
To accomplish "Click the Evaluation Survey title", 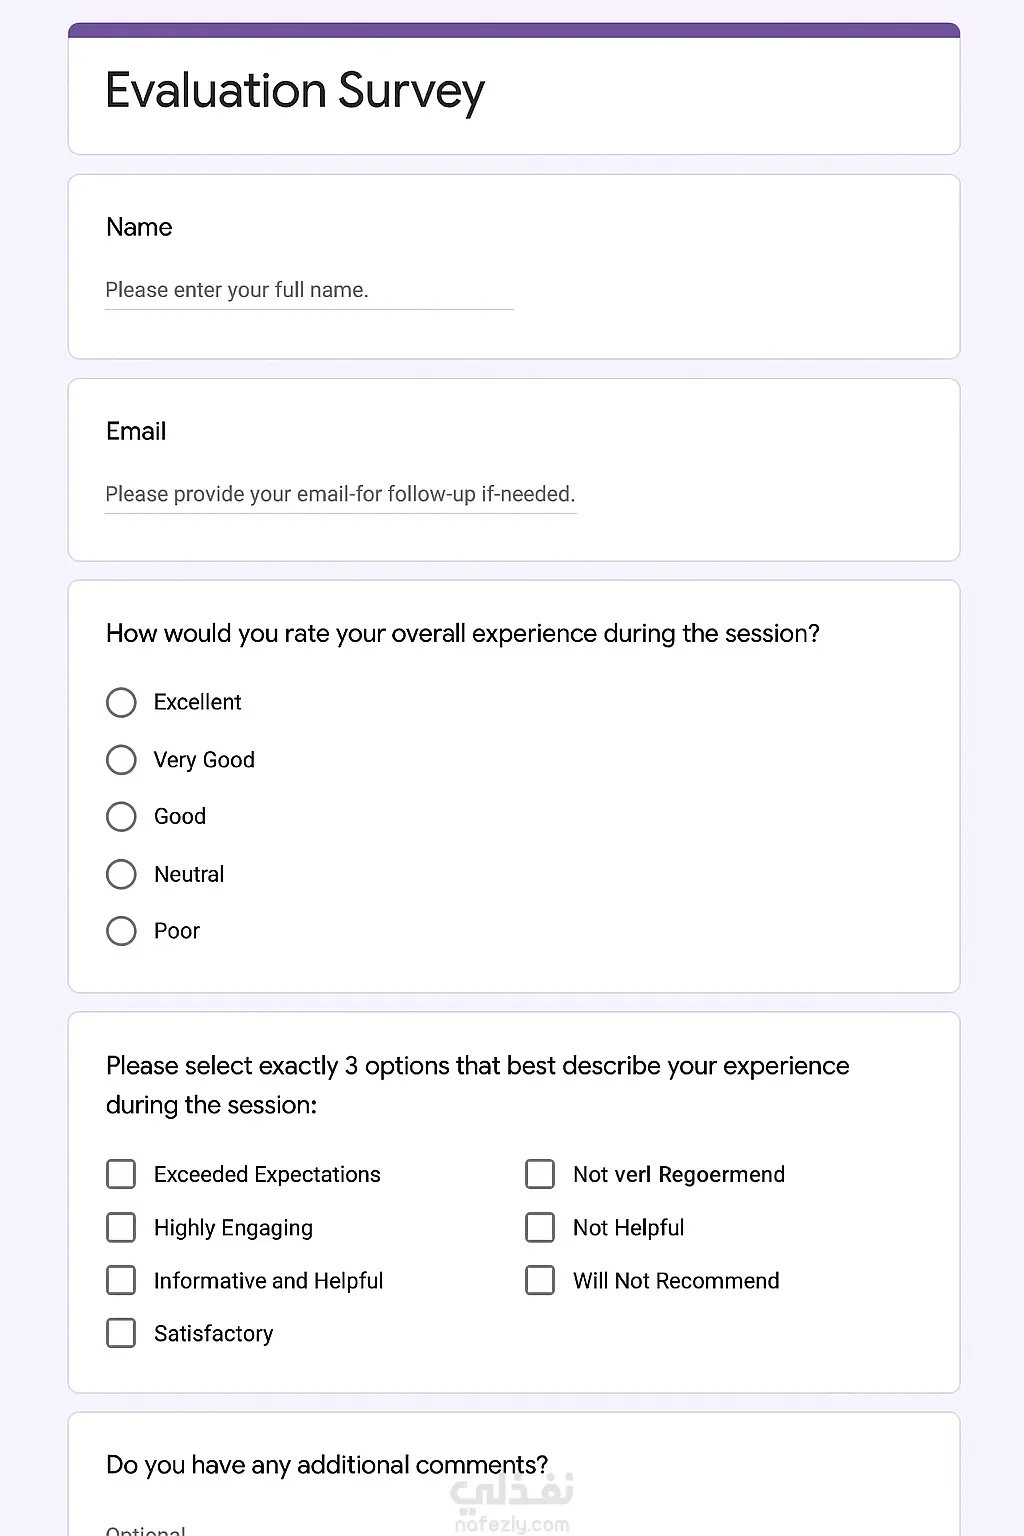I will click(295, 91).
